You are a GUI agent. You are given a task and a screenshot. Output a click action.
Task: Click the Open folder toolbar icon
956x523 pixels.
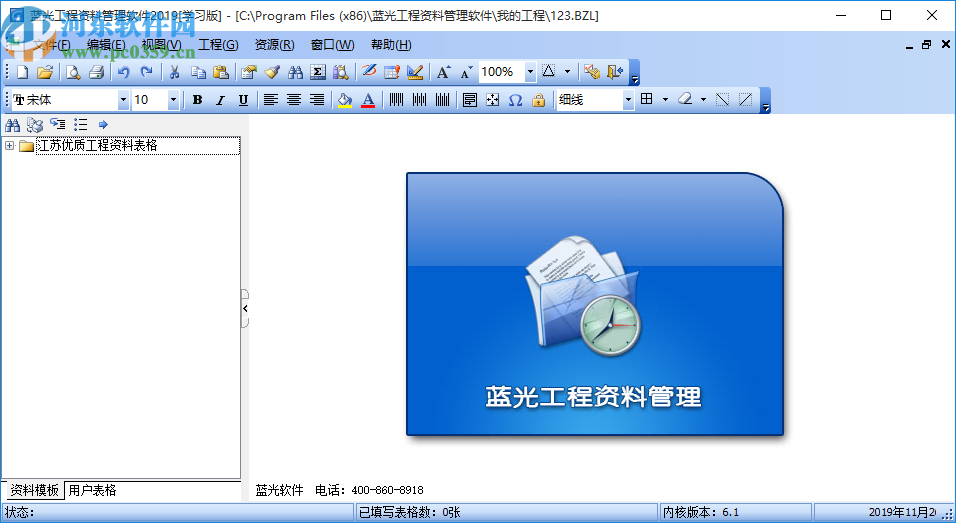[x=45, y=72]
